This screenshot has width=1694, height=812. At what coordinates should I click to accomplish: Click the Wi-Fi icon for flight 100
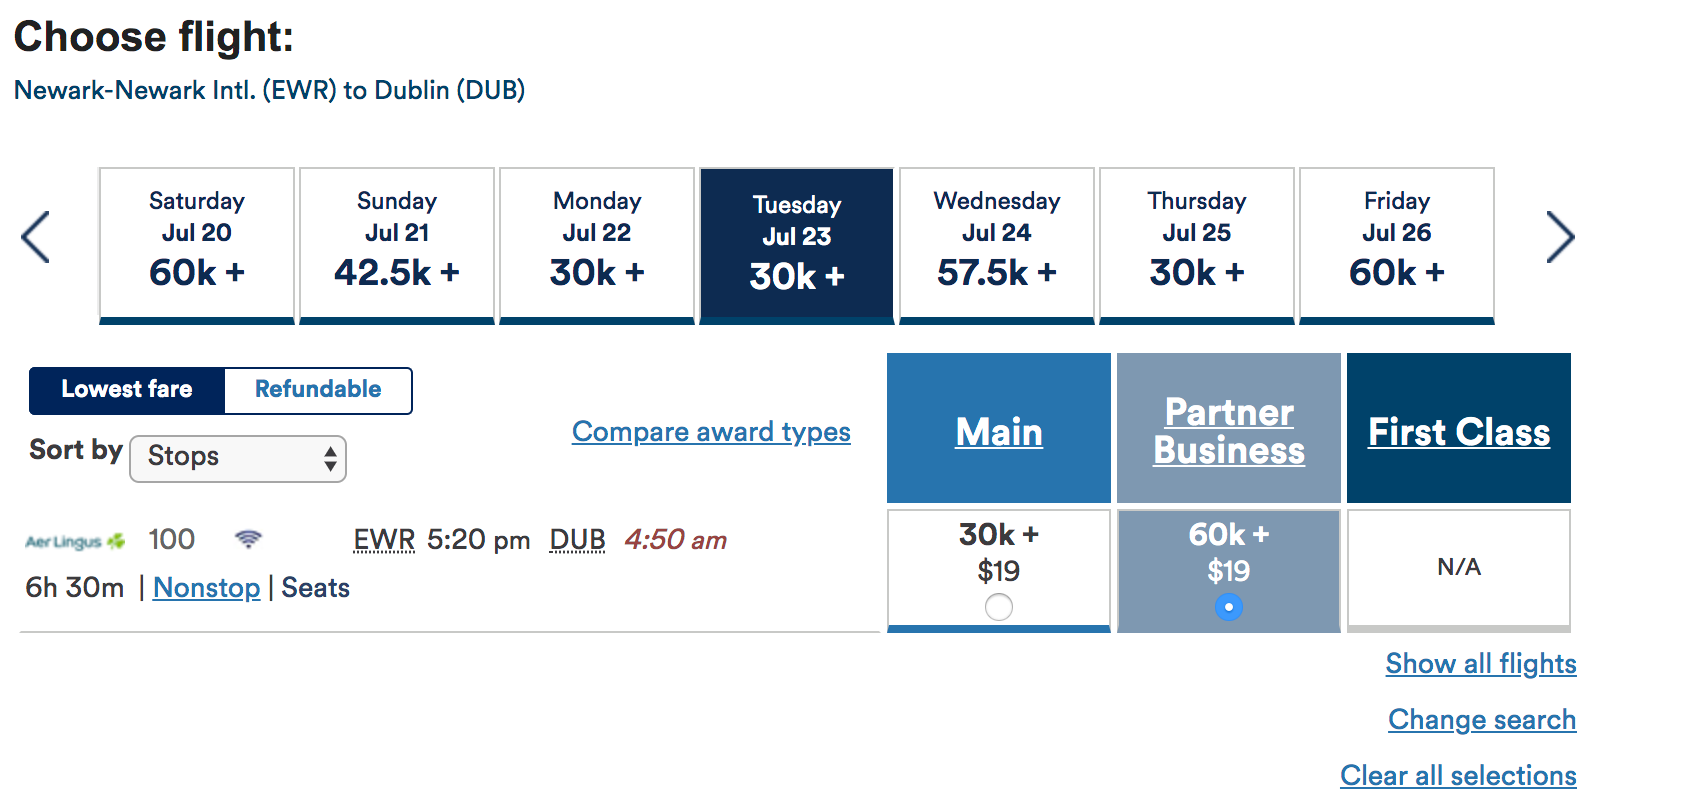[248, 540]
